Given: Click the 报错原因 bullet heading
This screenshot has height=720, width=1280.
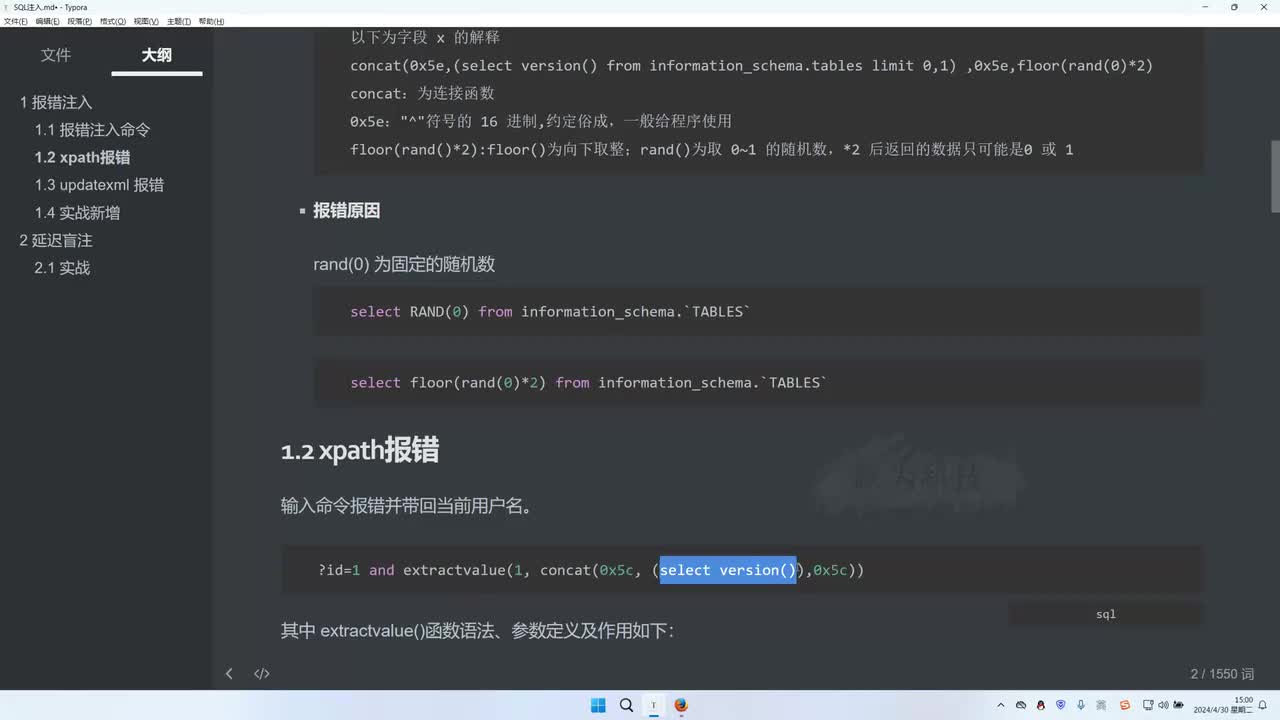Looking at the screenshot, I should click(x=346, y=210).
